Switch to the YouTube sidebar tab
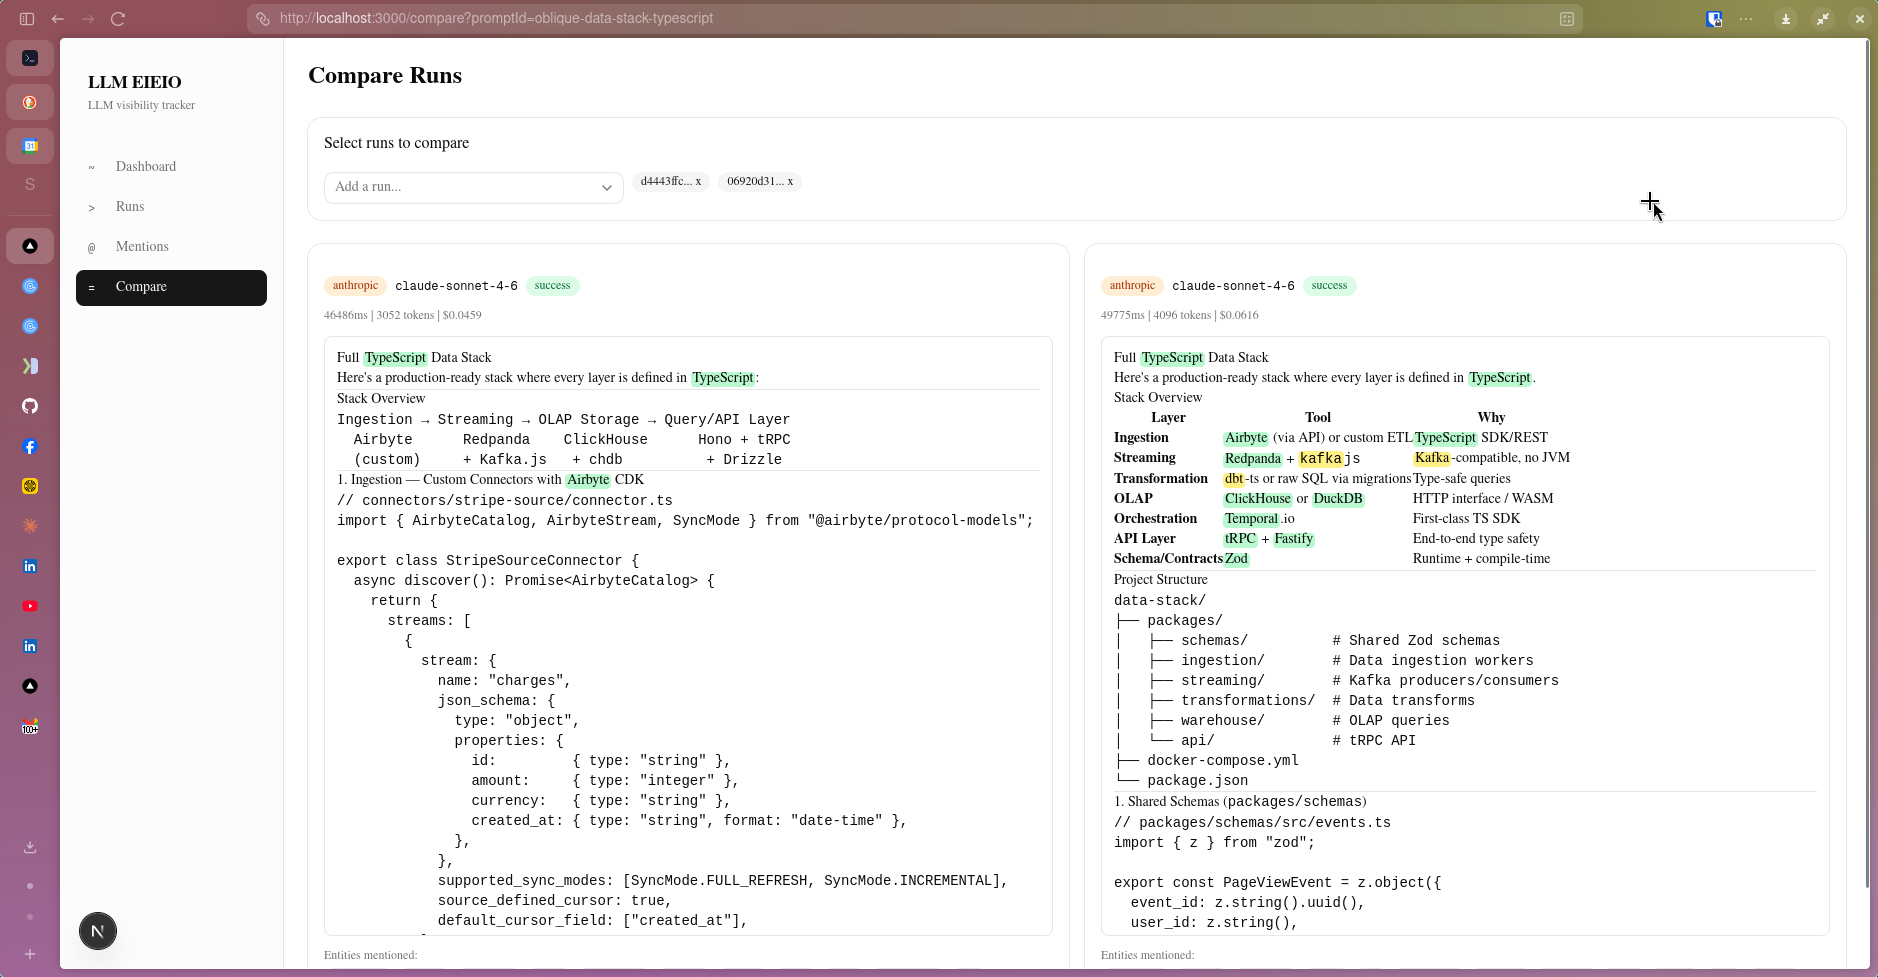1878x977 pixels. [x=30, y=606]
